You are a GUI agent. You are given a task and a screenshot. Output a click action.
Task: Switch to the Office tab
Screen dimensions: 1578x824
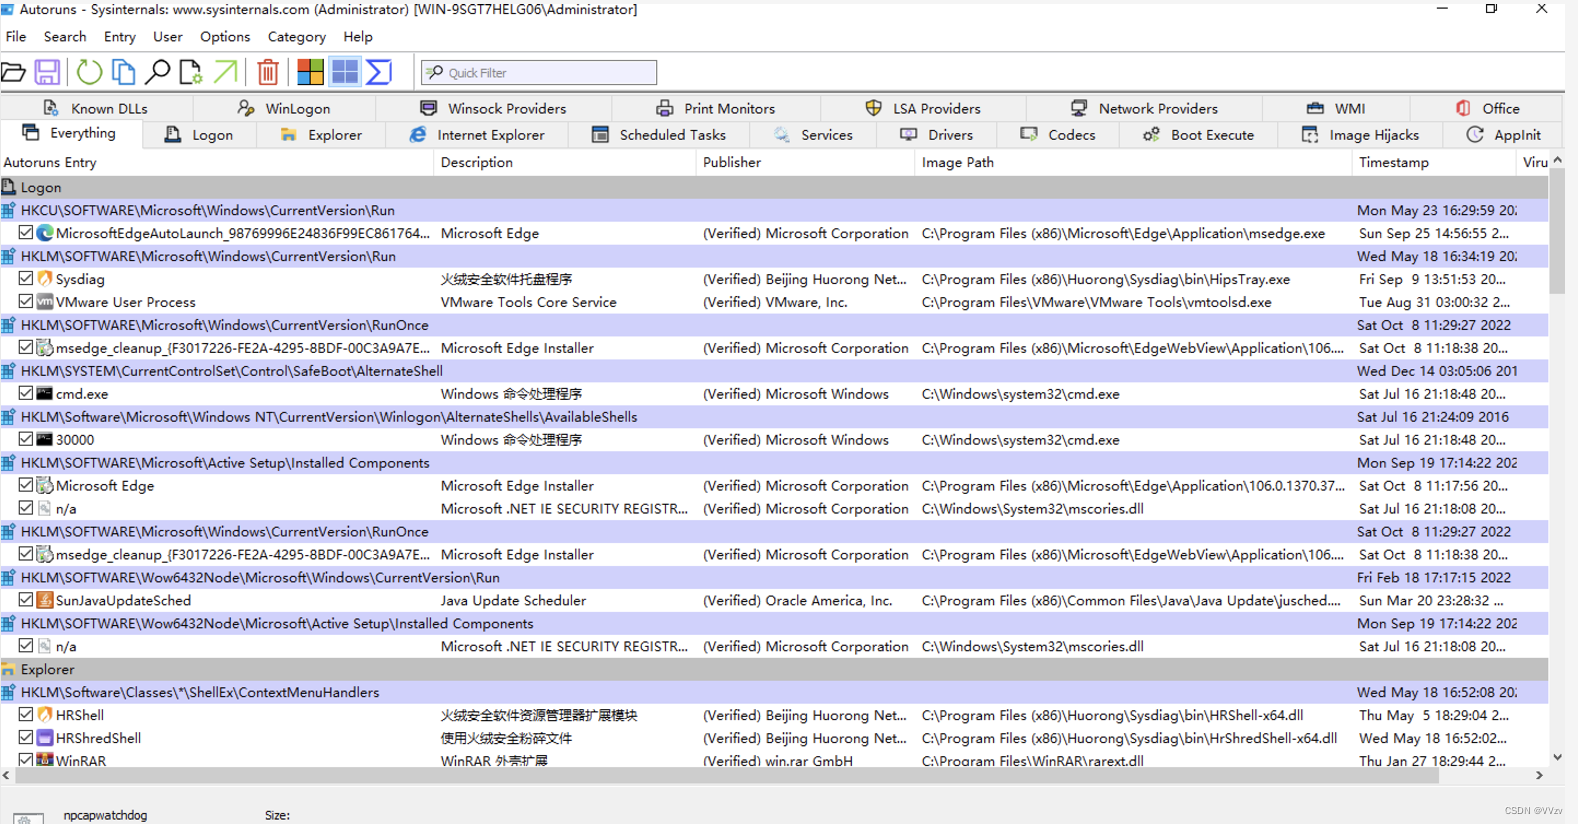pos(1488,108)
